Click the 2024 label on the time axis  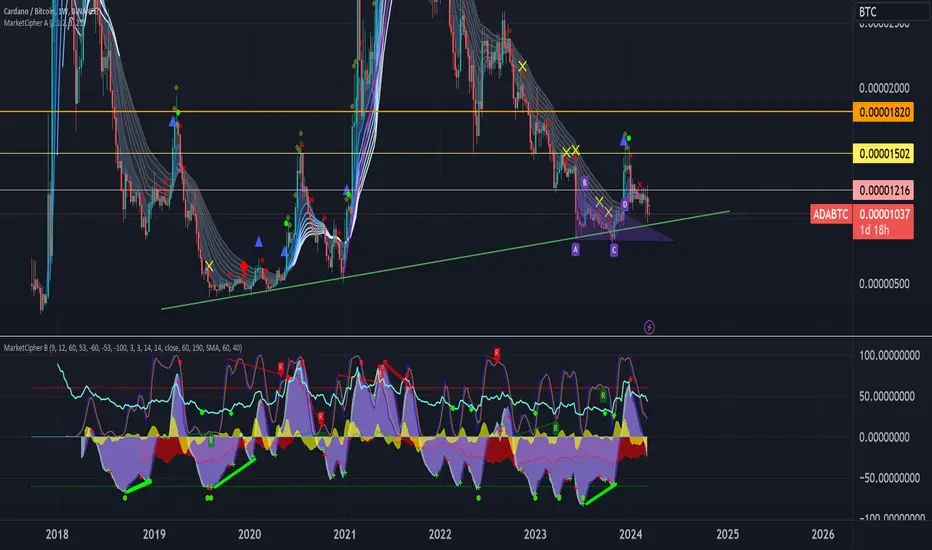[630, 535]
